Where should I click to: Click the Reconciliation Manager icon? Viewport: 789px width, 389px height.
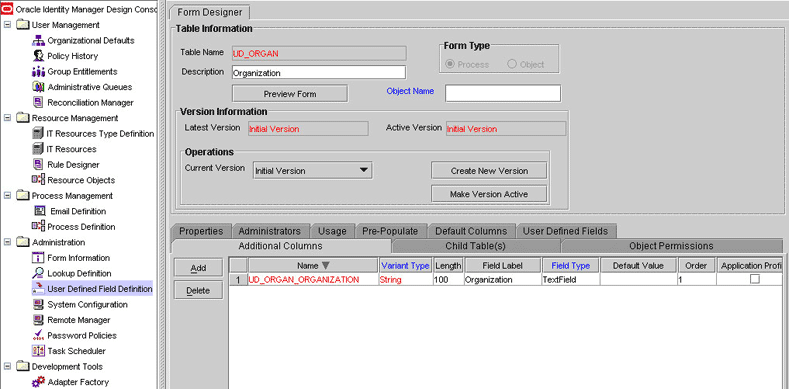pyautogui.click(x=38, y=103)
